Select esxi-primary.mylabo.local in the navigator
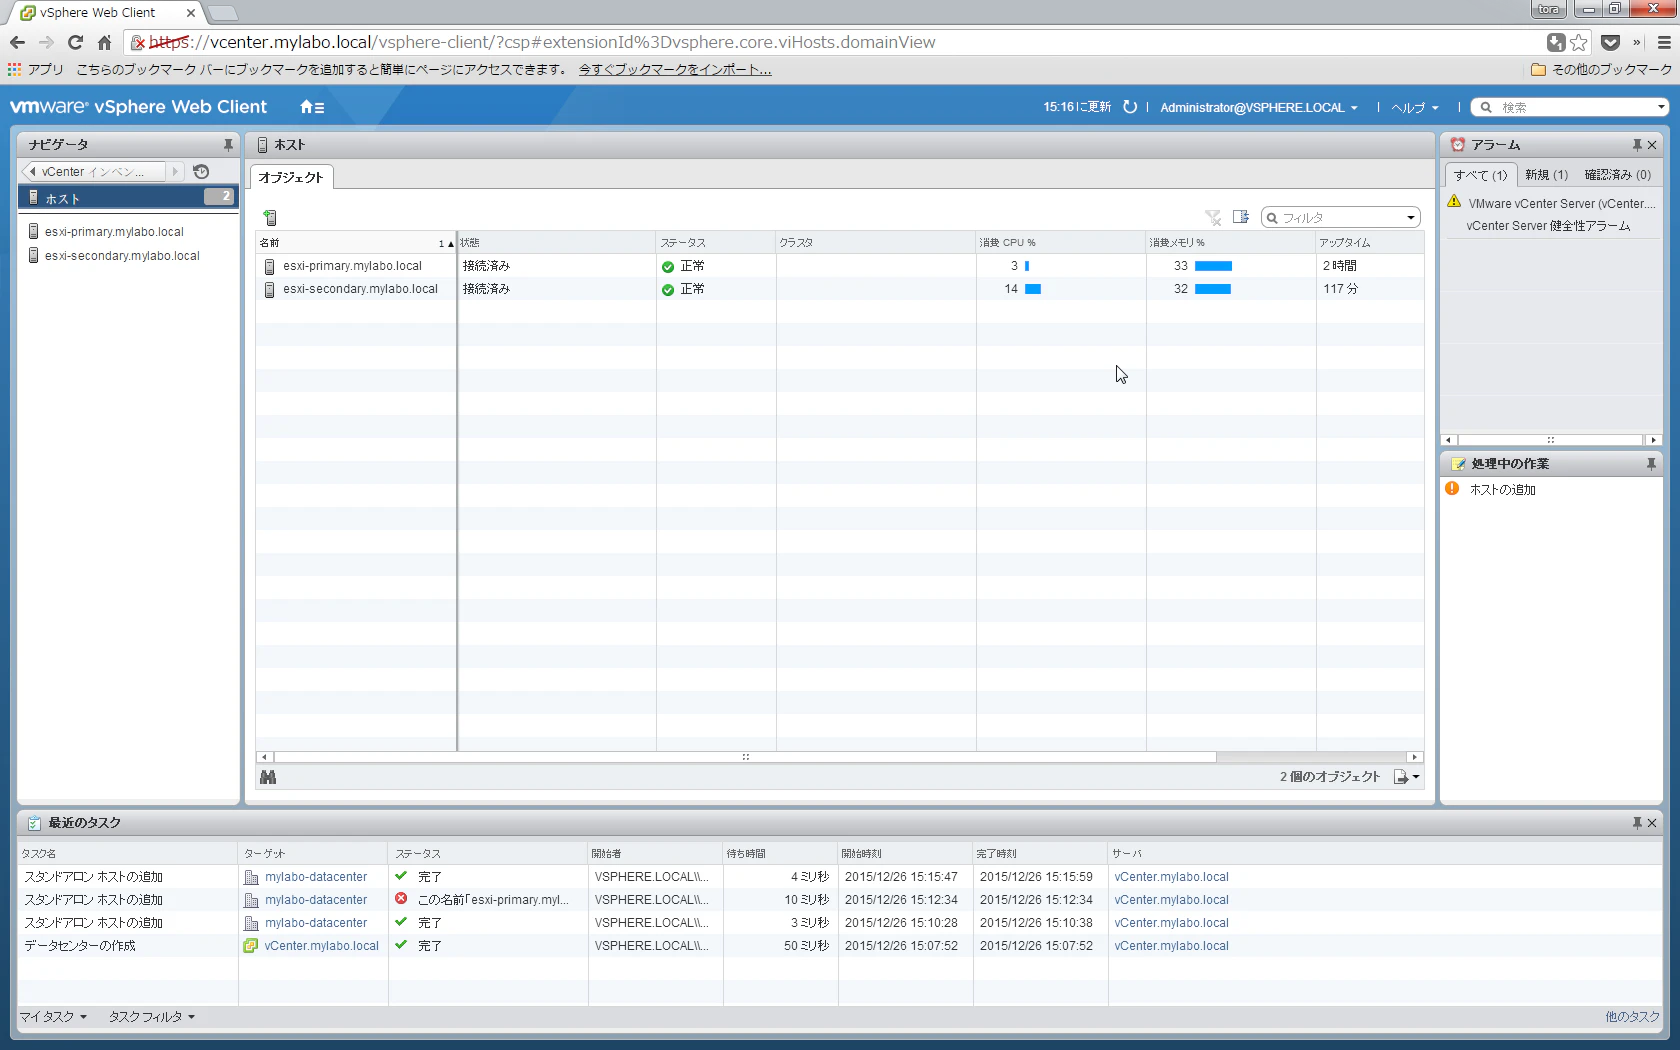Viewport: 1680px width, 1050px height. (x=114, y=232)
